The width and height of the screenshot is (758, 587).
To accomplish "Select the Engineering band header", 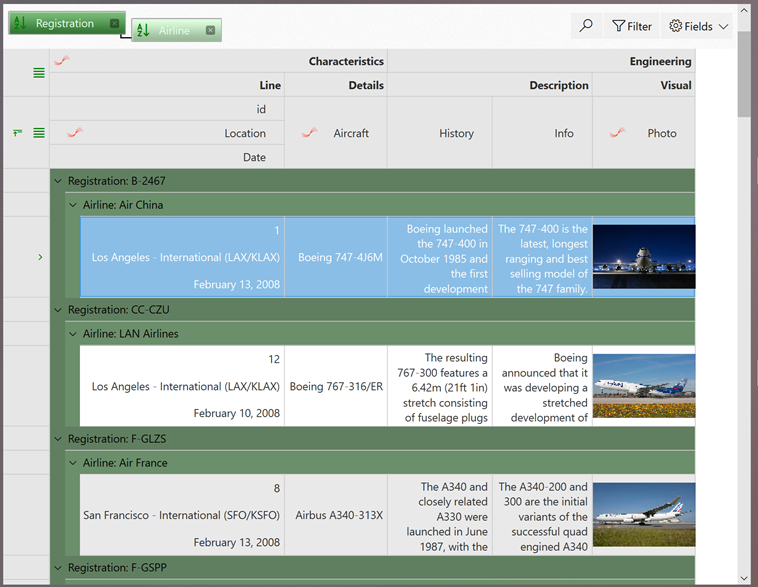I will pos(541,61).
